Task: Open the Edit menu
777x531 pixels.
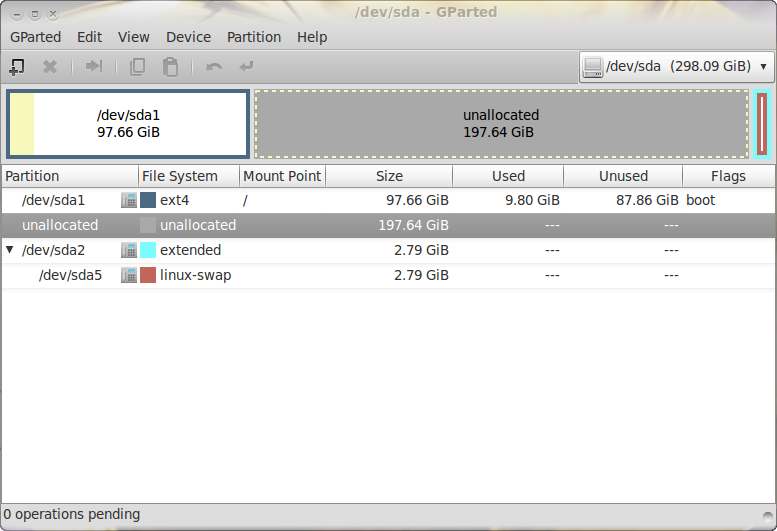Action: (x=90, y=37)
